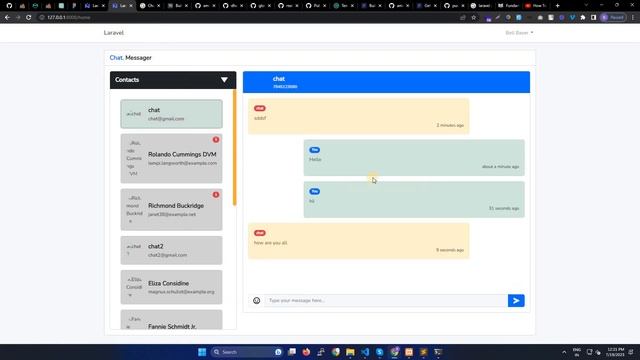Show hidden system tray icons chevron
640x360 pixels.
pos(564,352)
